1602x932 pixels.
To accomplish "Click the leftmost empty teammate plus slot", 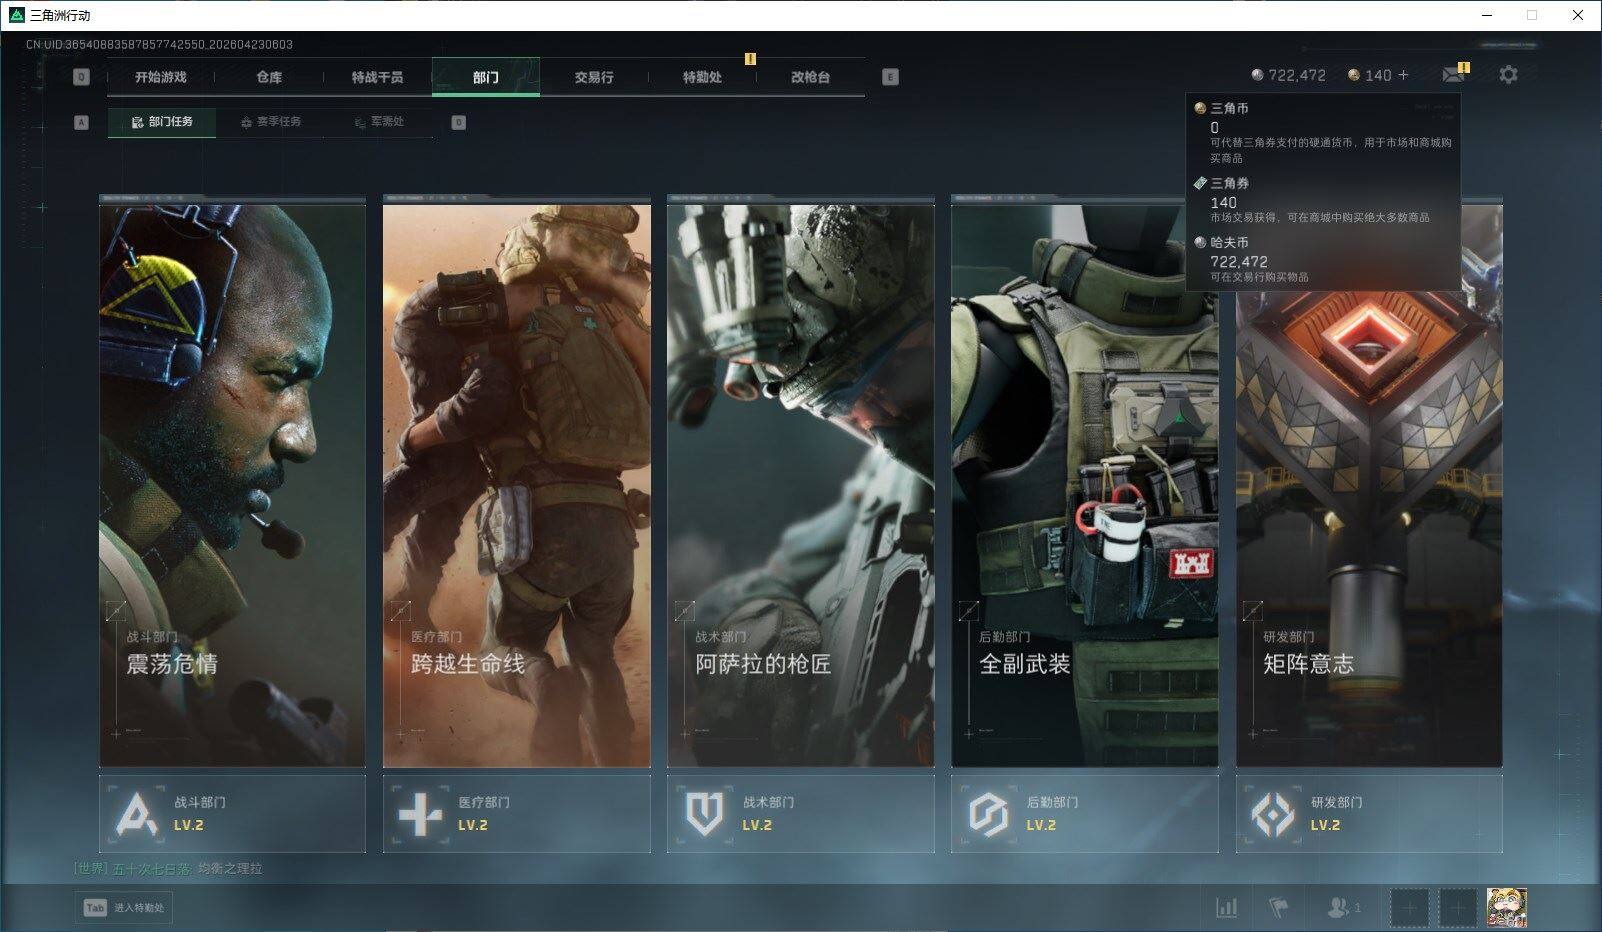I will click(x=1409, y=907).
